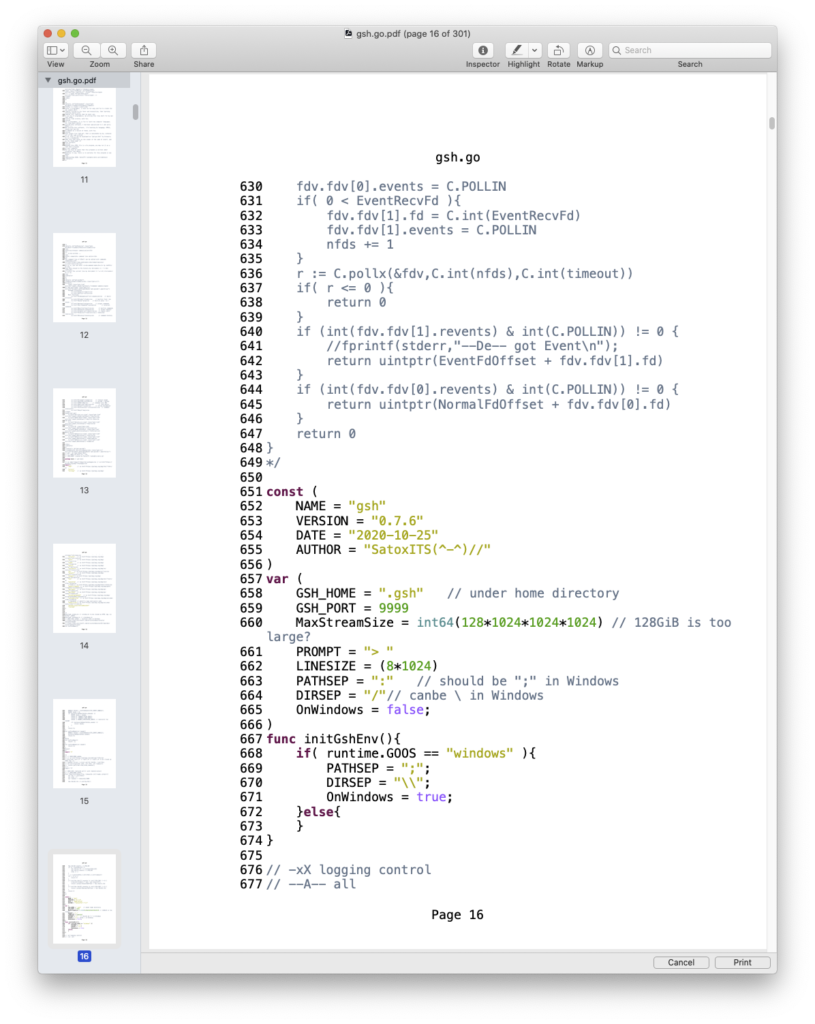Select the Highlight pen tool

pos(517,50)
